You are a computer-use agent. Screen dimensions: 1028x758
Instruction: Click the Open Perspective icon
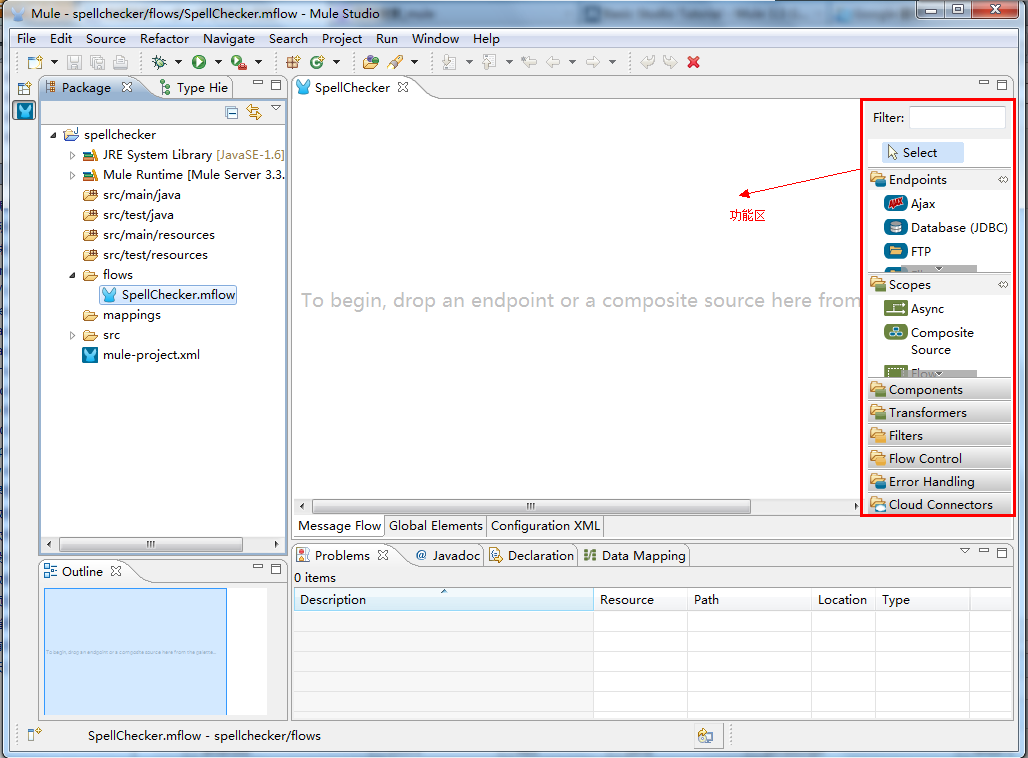pyautogui.click(x=24, y=88)
